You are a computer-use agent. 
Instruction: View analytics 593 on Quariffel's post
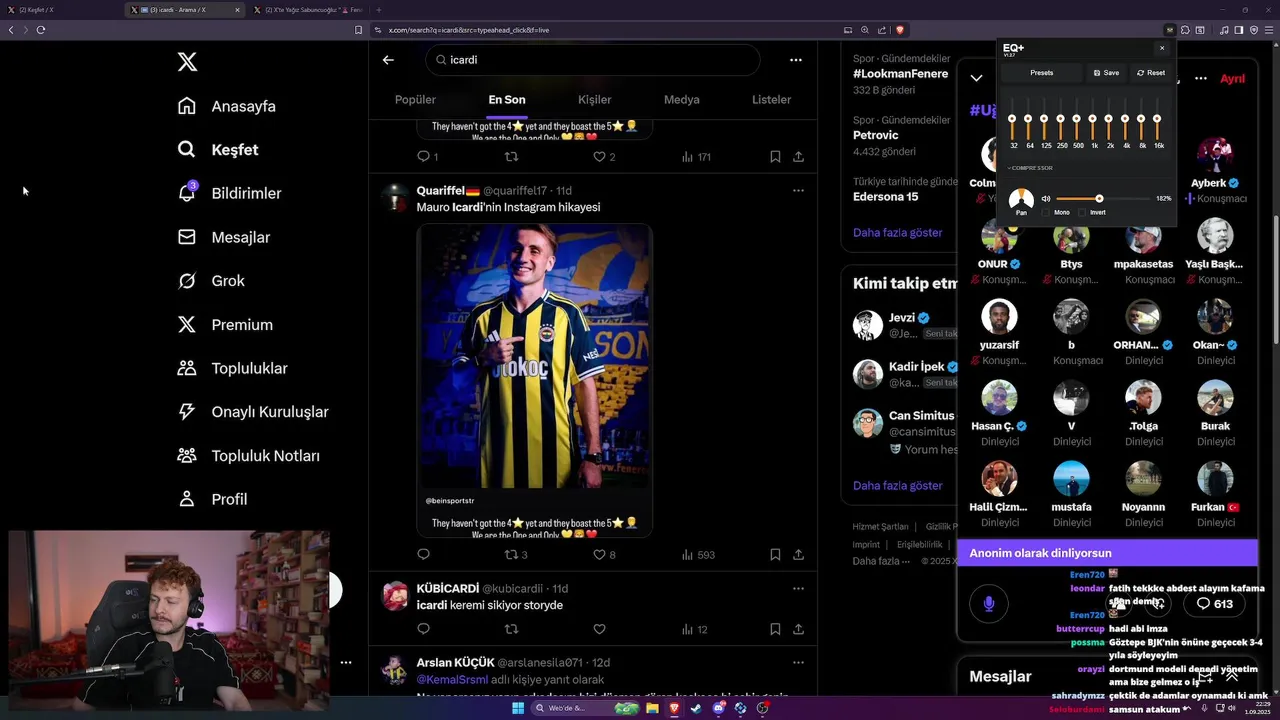pyautogui.click(x=698, y=554)
